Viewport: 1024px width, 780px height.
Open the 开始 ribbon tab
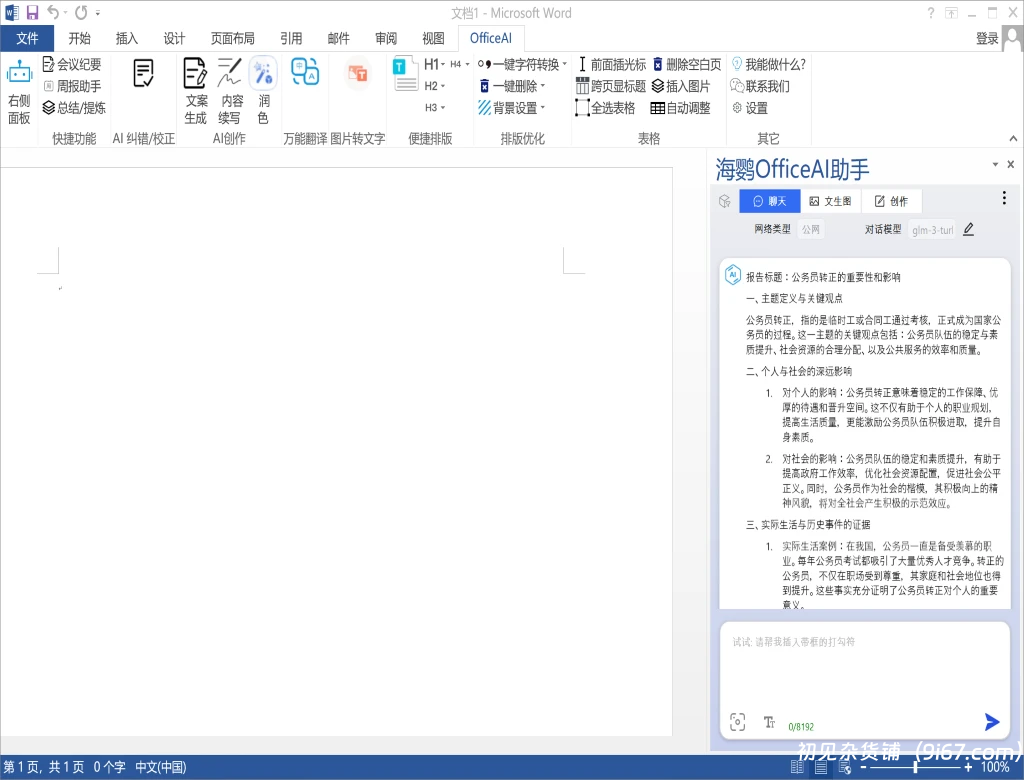(x=78, y=38)
